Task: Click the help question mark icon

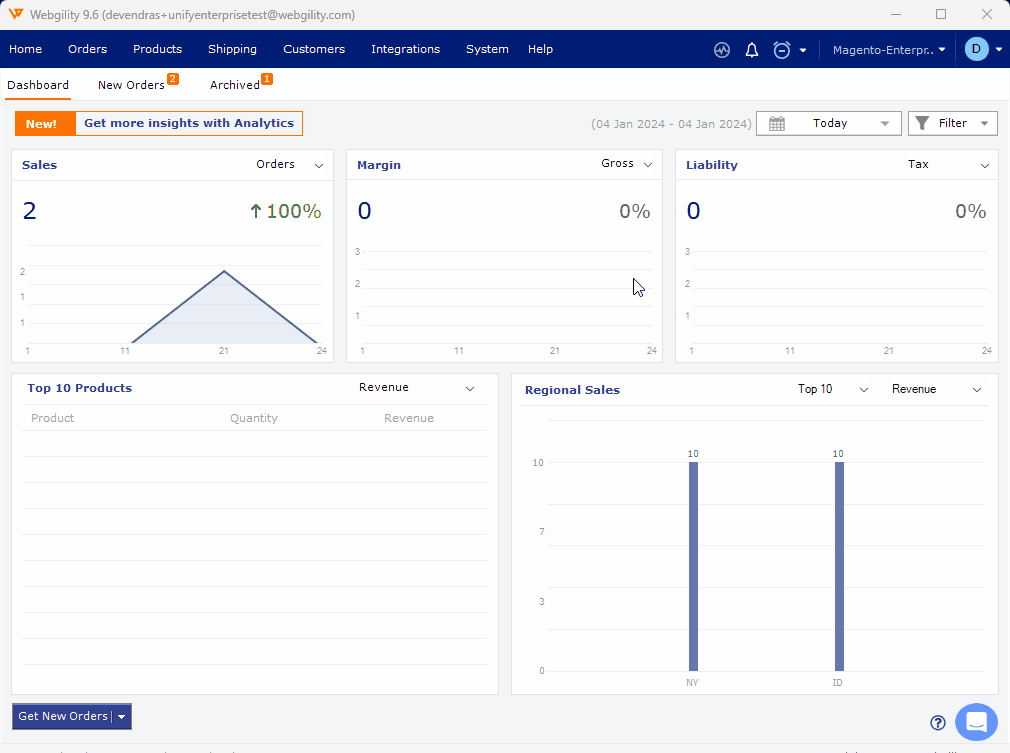Action: coord(938,723)
